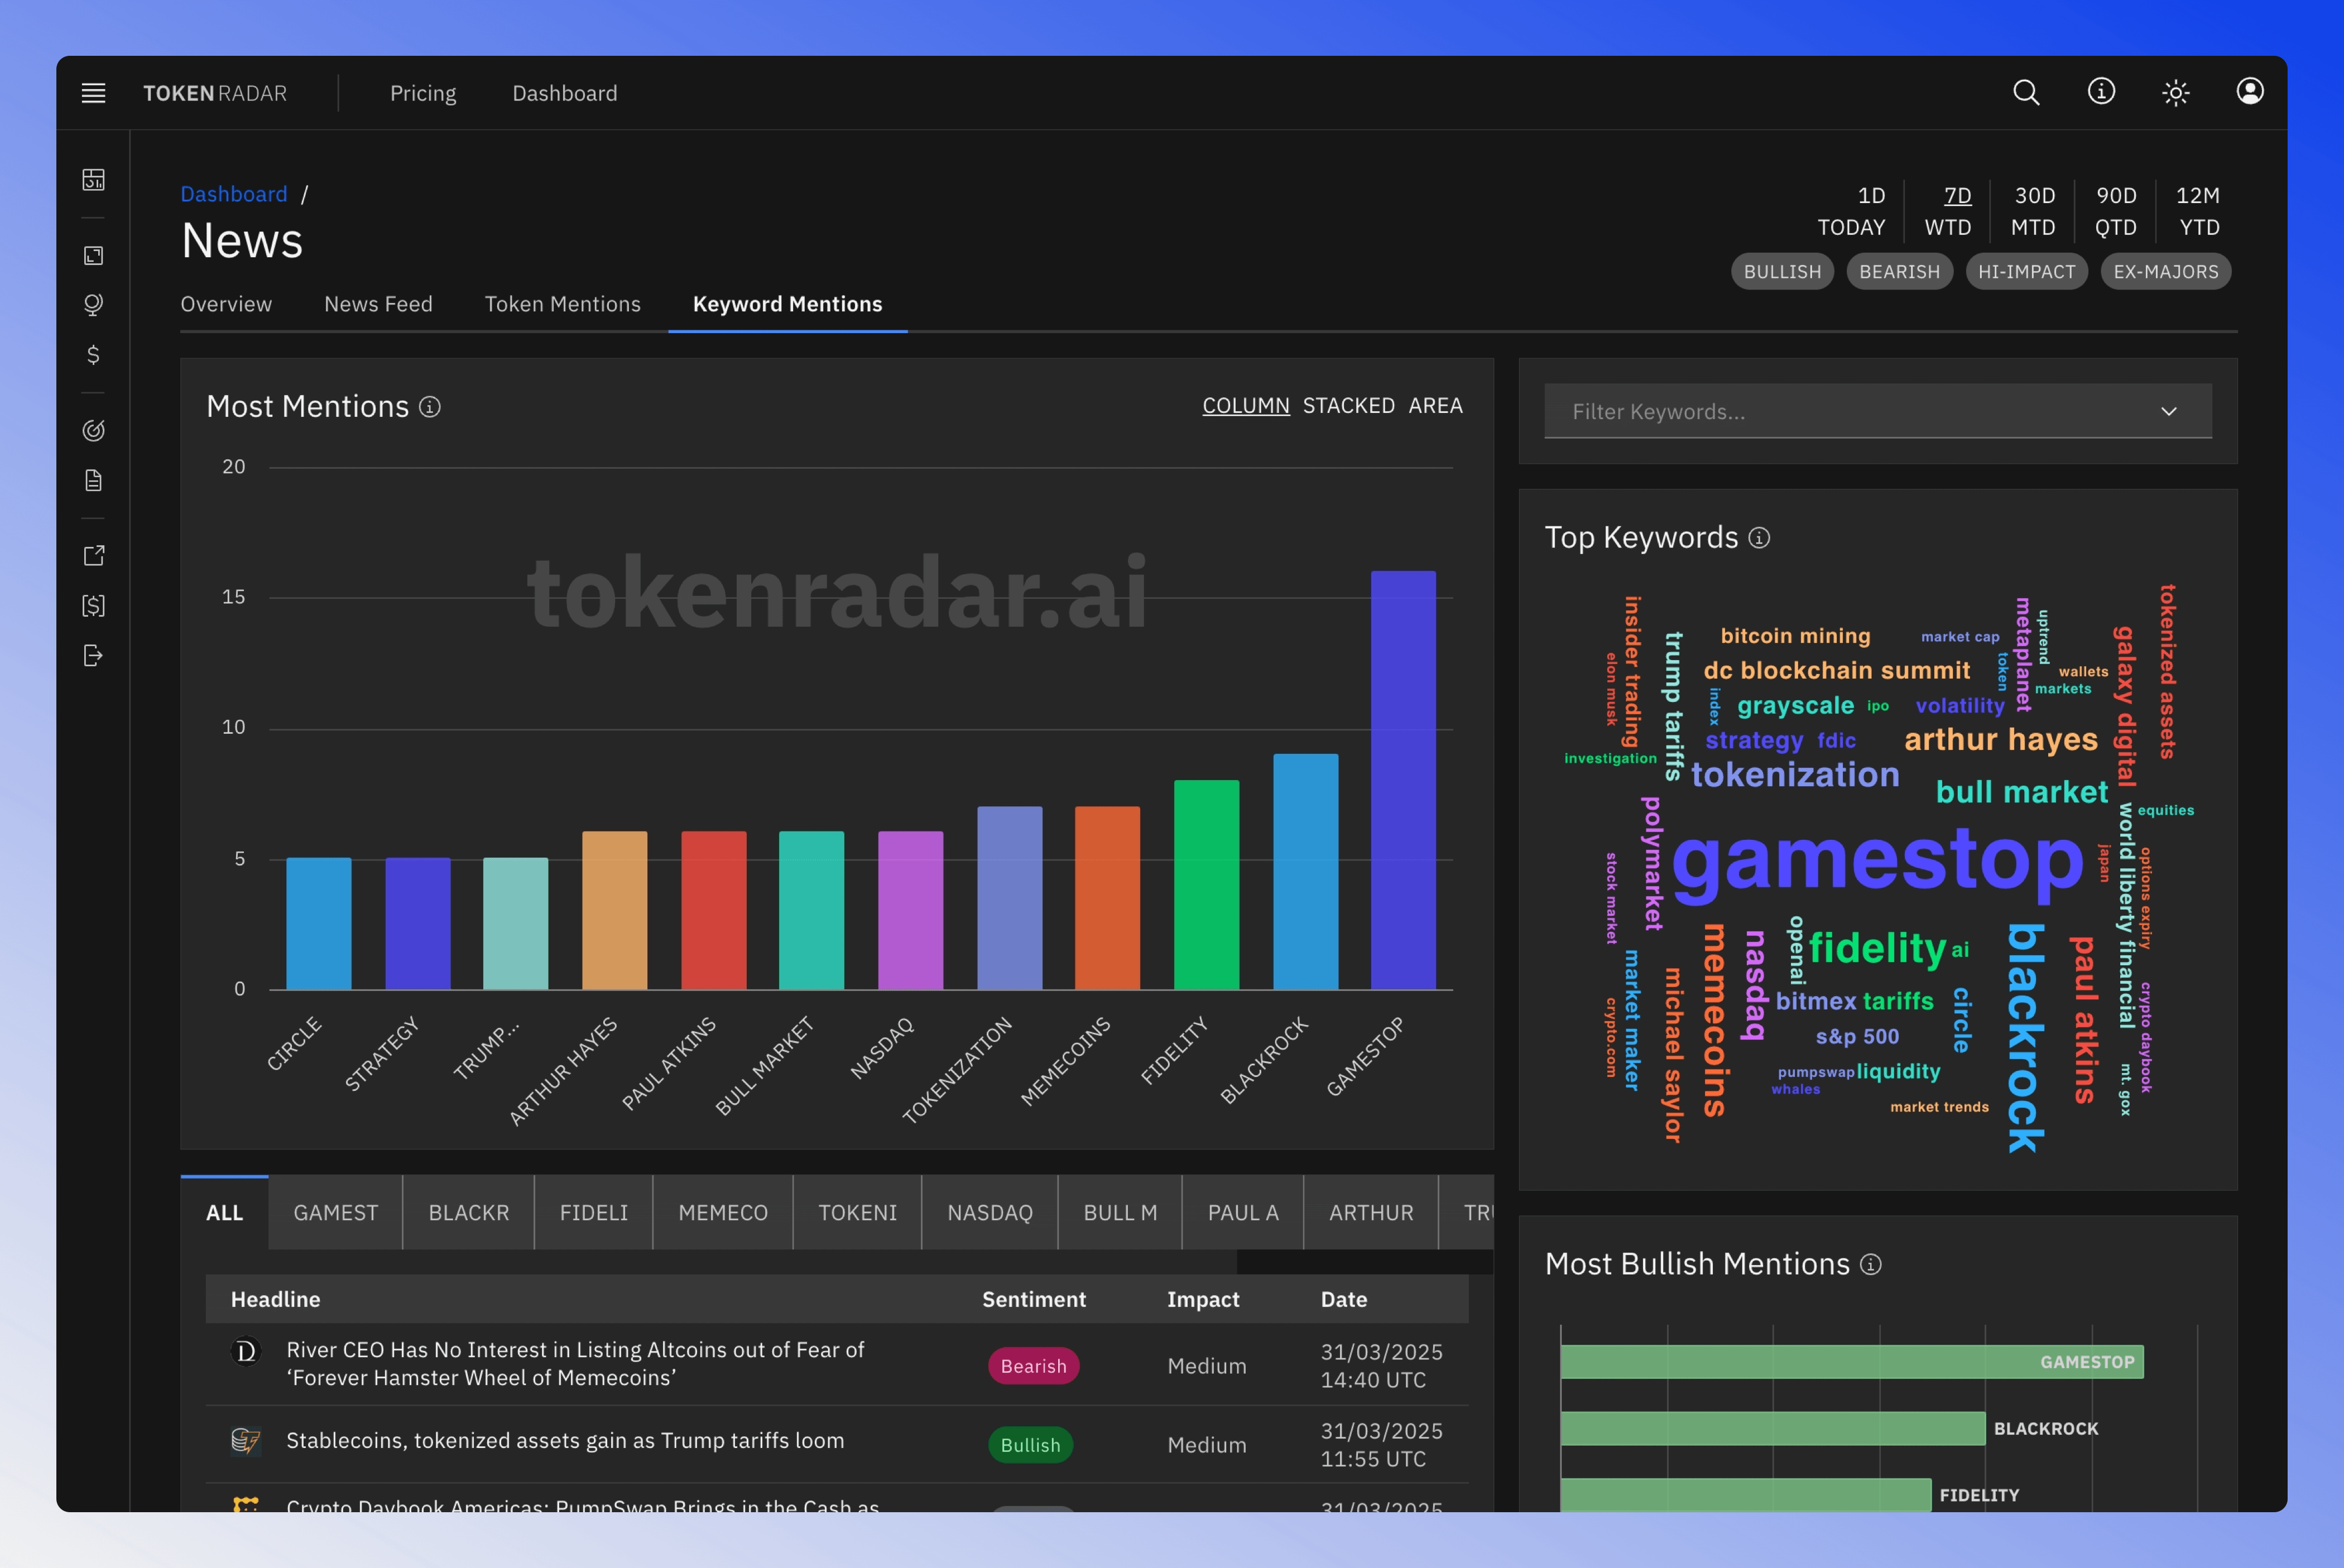This screenshot has height=1568, width=2344.
Task: Open the sidebar dollar sign icon
Action: [x=93, y=355]
